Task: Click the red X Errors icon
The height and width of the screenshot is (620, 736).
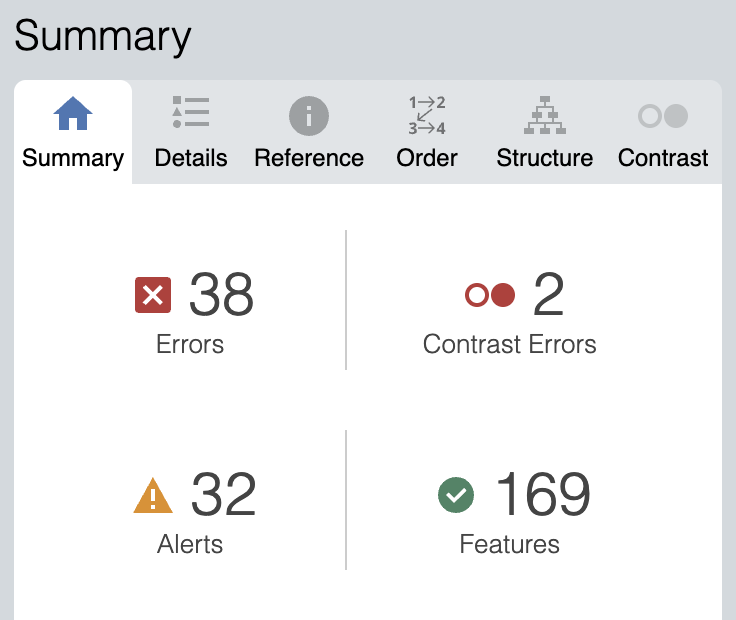Action: coord(153,295)
